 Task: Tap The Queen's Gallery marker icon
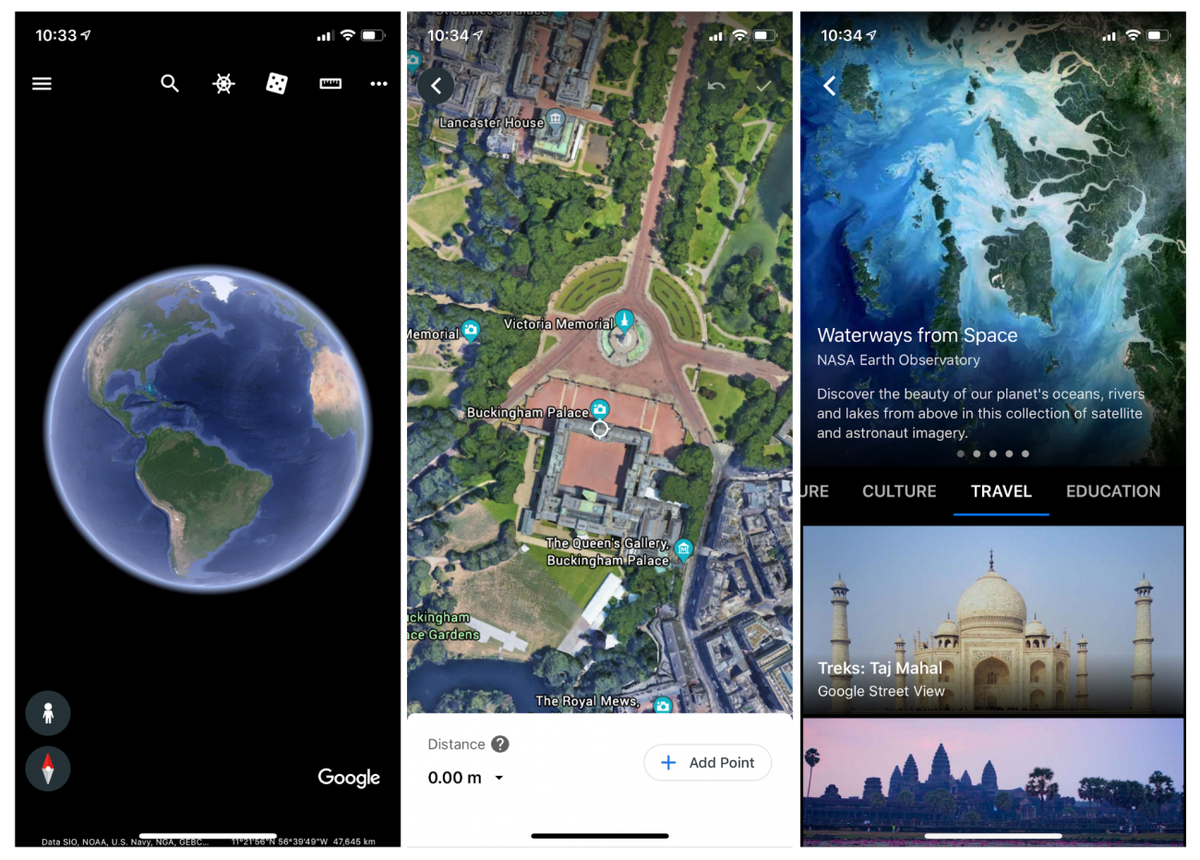(x=683, y=548)
